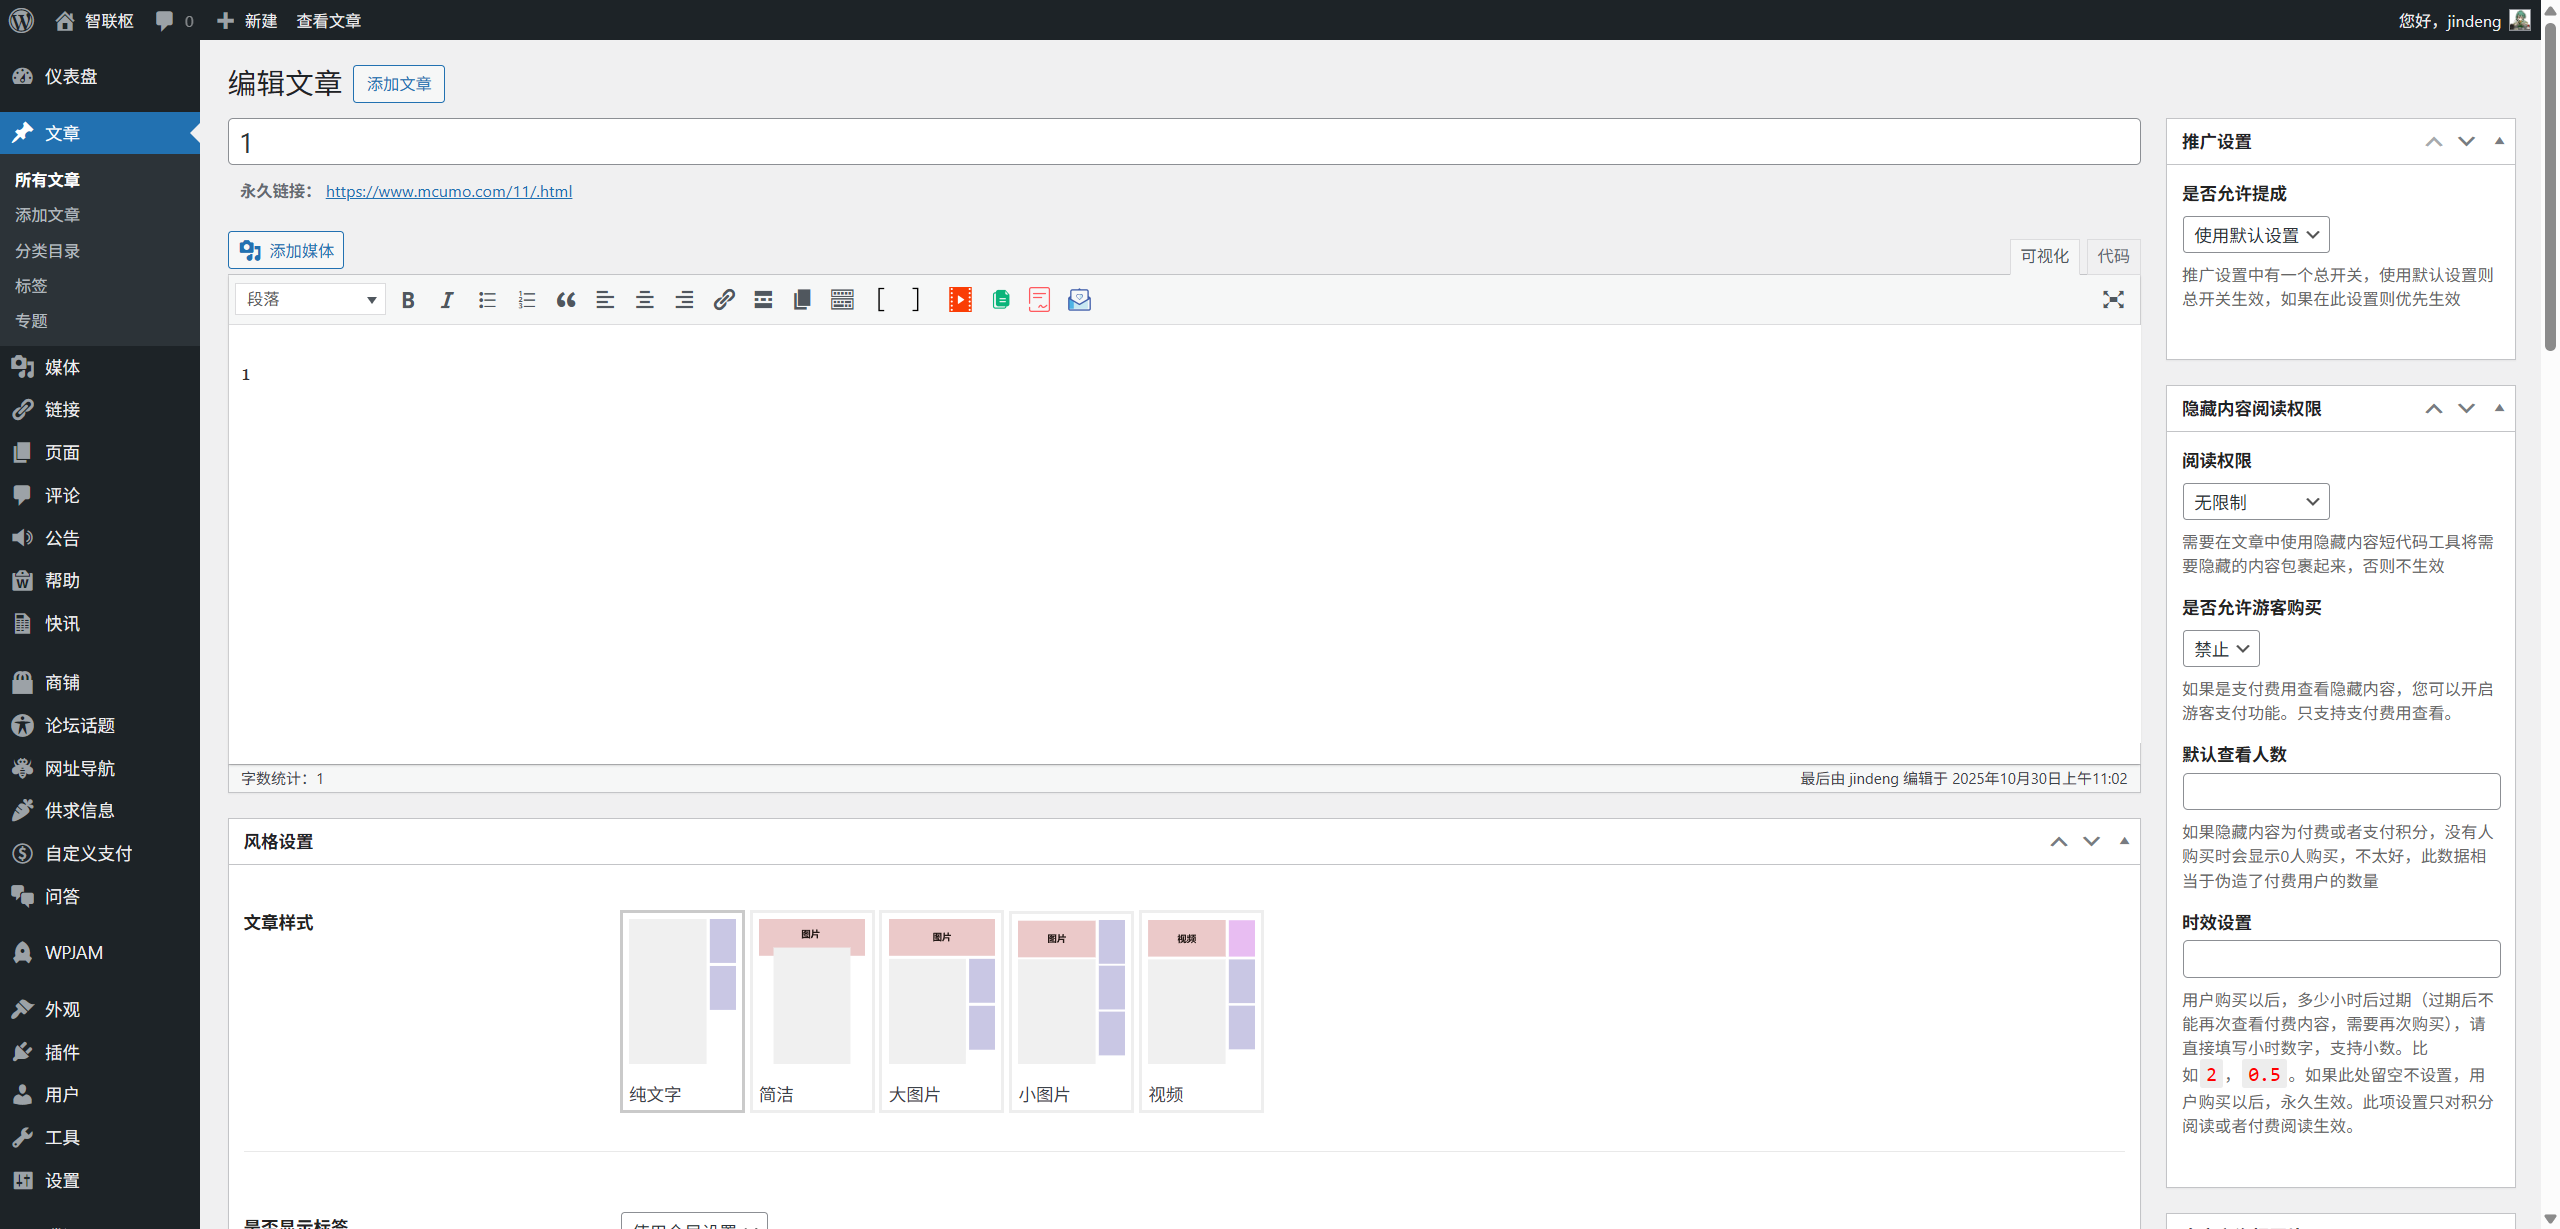2560x1229 pixels.
Task: Toggle bold formatting in editor toolbar
Action: tap(408, 300)
